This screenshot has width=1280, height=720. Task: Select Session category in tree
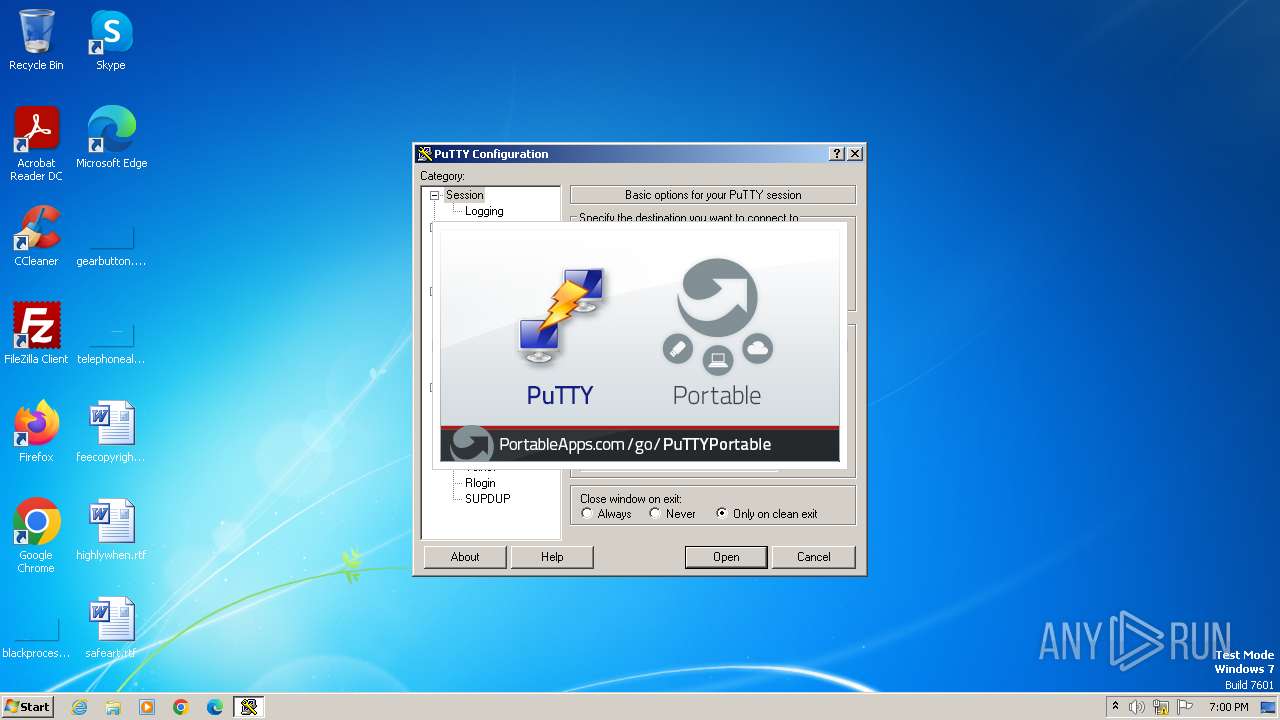(464, 195)
